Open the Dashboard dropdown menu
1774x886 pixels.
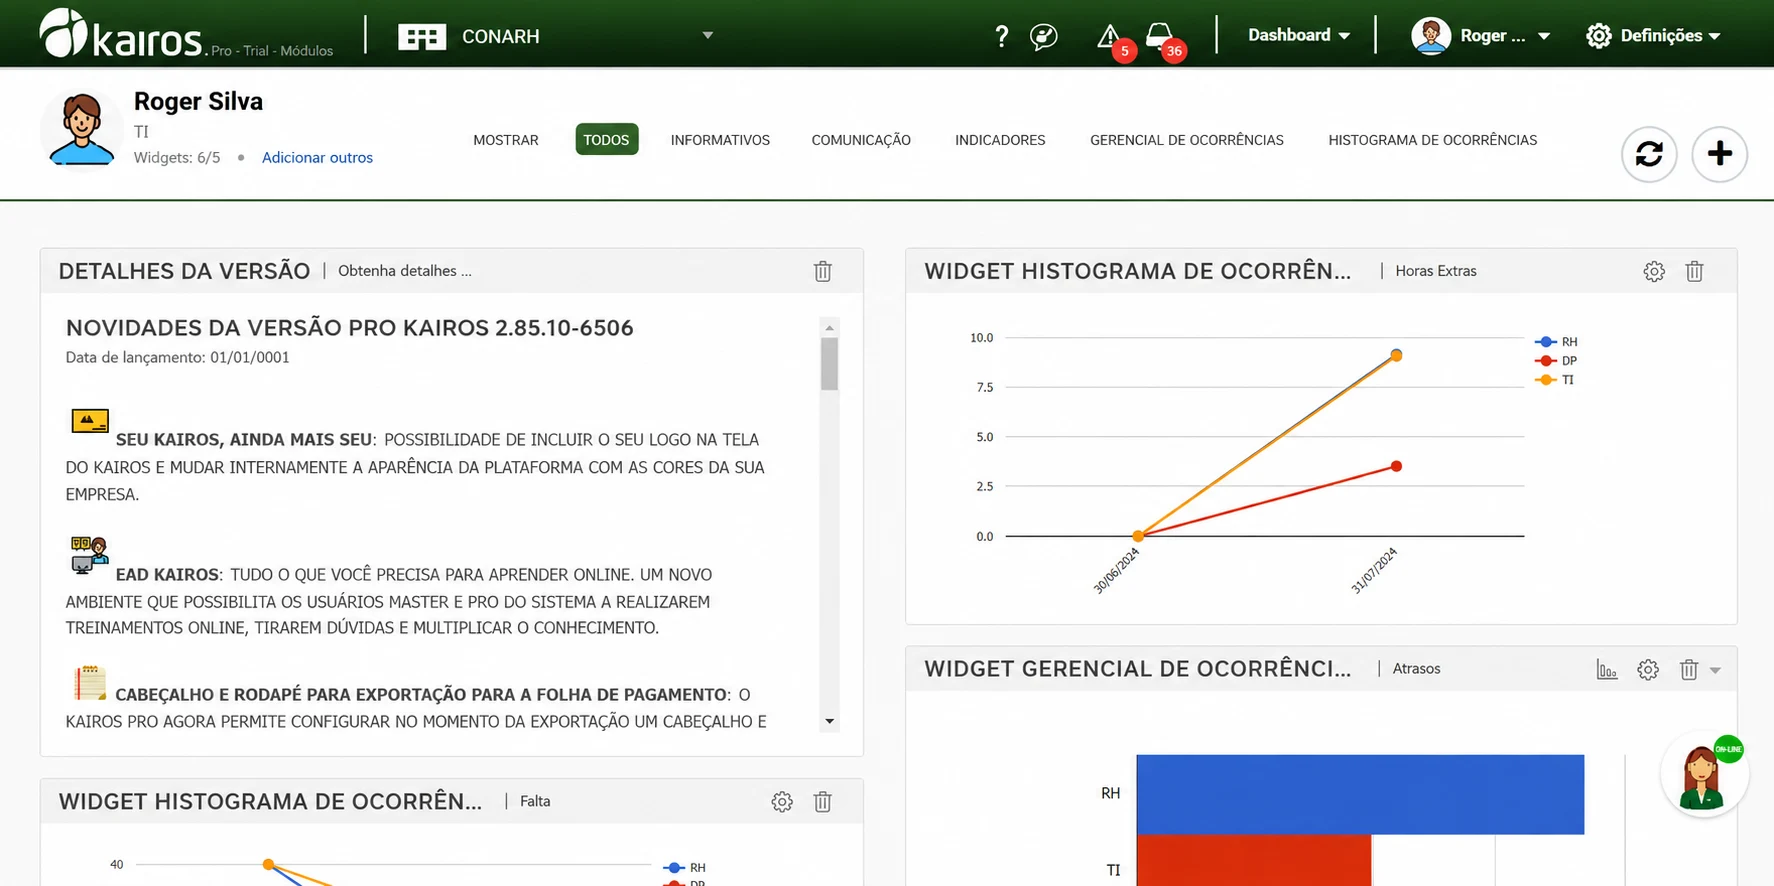coord(1298,35)
